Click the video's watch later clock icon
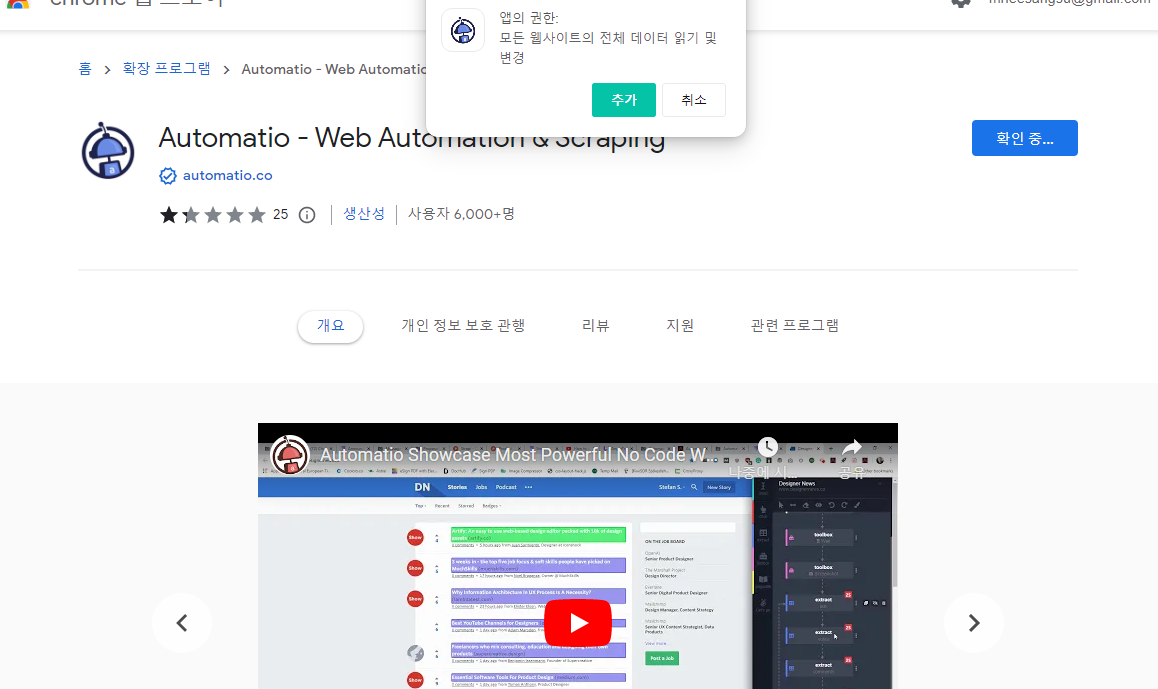This screenshot has width=1158, height=689. [767, 447]
